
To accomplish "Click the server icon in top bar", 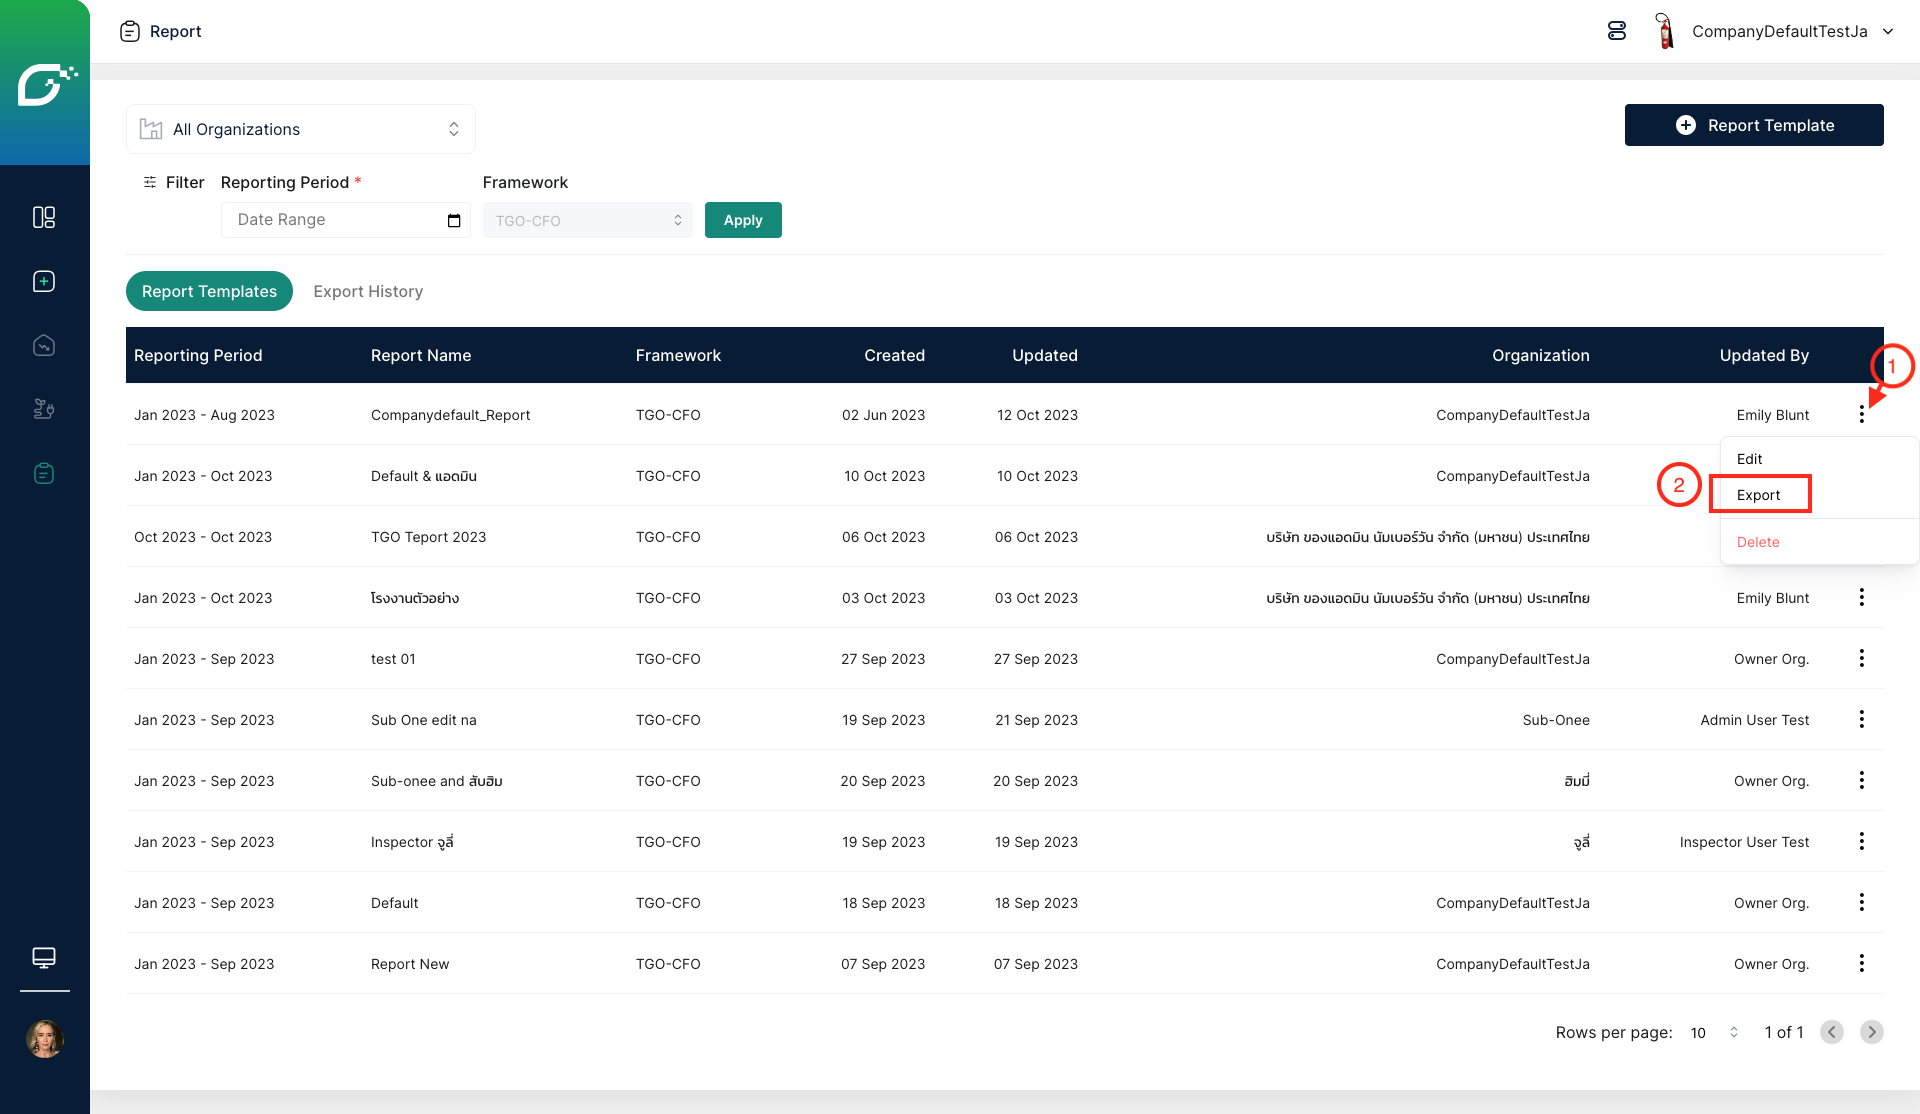I will (1617, 31).
